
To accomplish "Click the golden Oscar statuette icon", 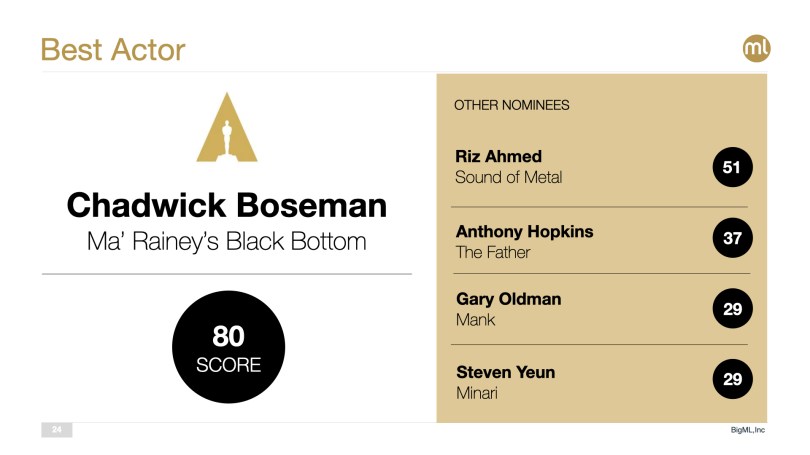I will click(x=227, y=128).
